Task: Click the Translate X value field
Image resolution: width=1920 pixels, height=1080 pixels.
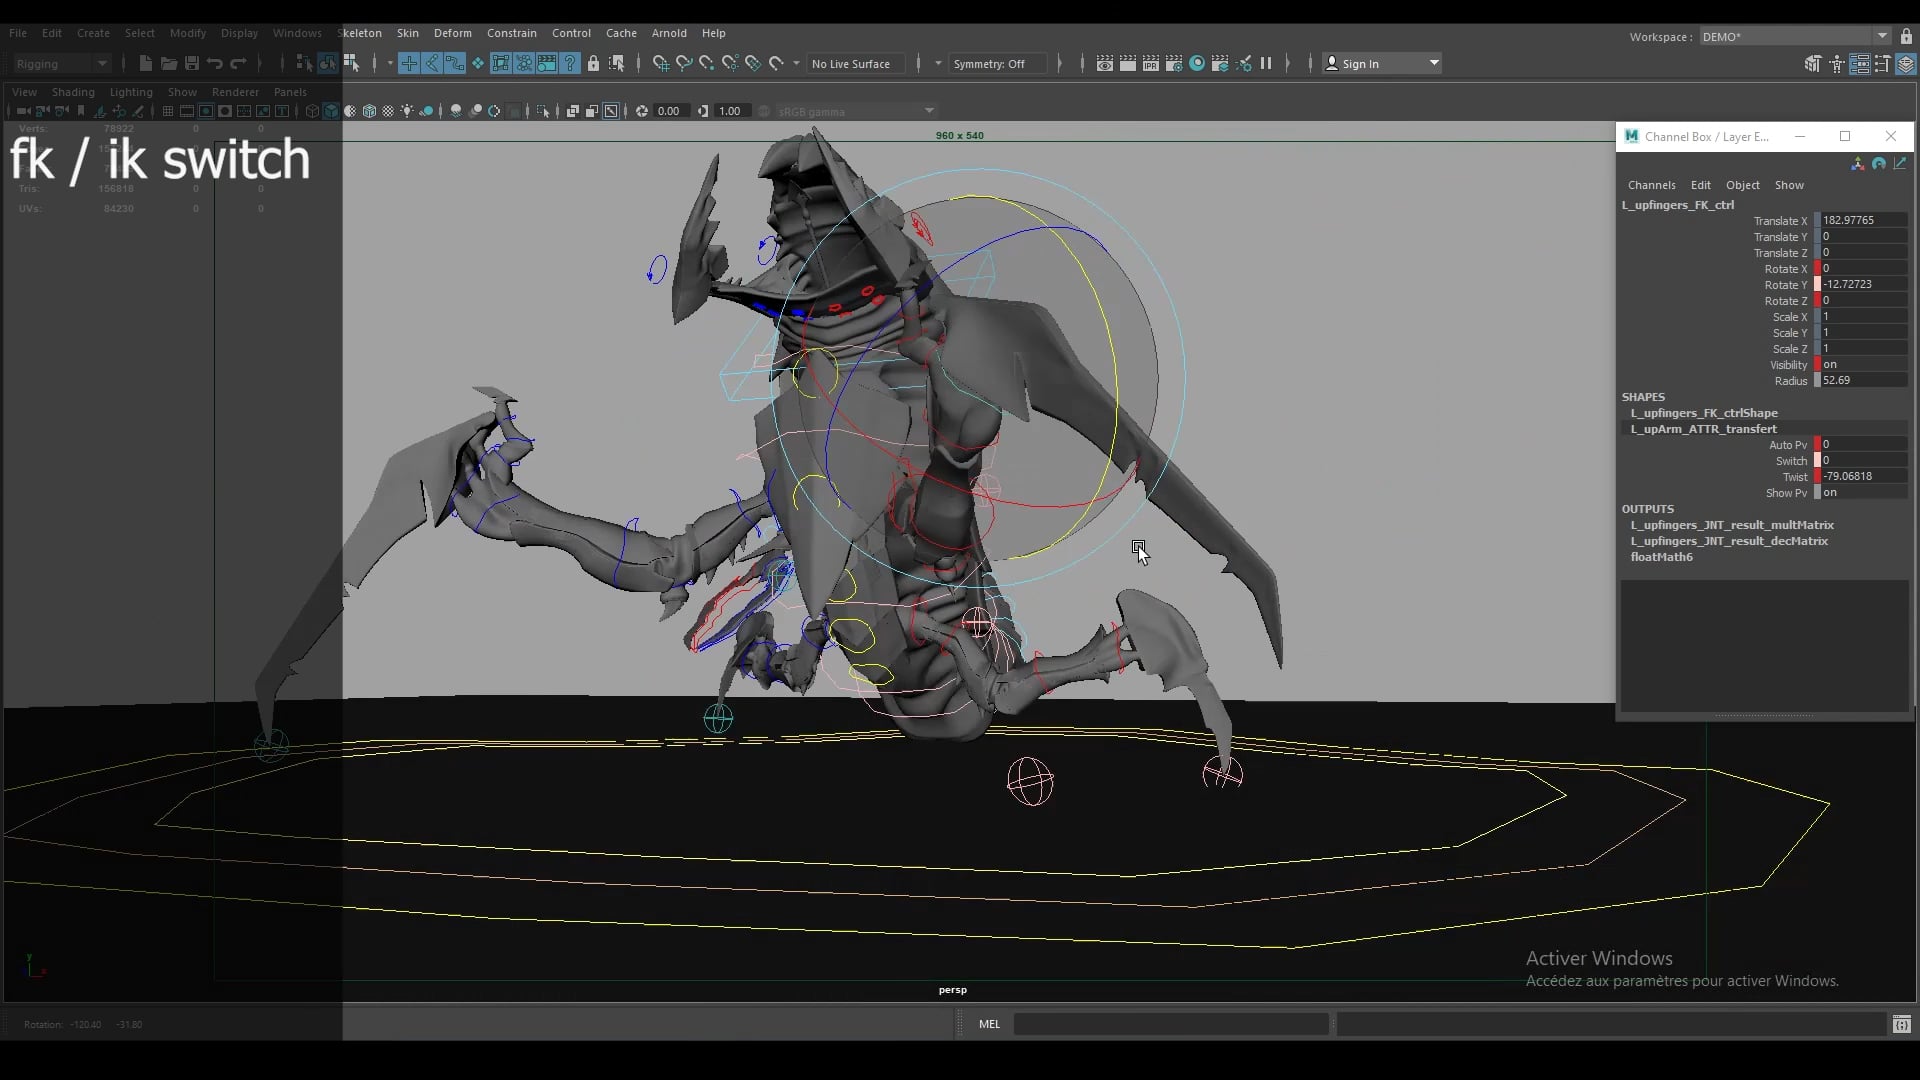Action: pos(1864,220)
